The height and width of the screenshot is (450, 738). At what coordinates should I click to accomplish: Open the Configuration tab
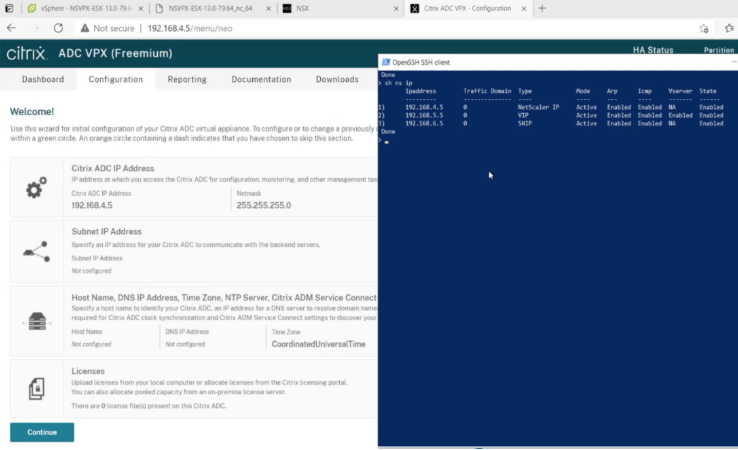tap(116, 79)
